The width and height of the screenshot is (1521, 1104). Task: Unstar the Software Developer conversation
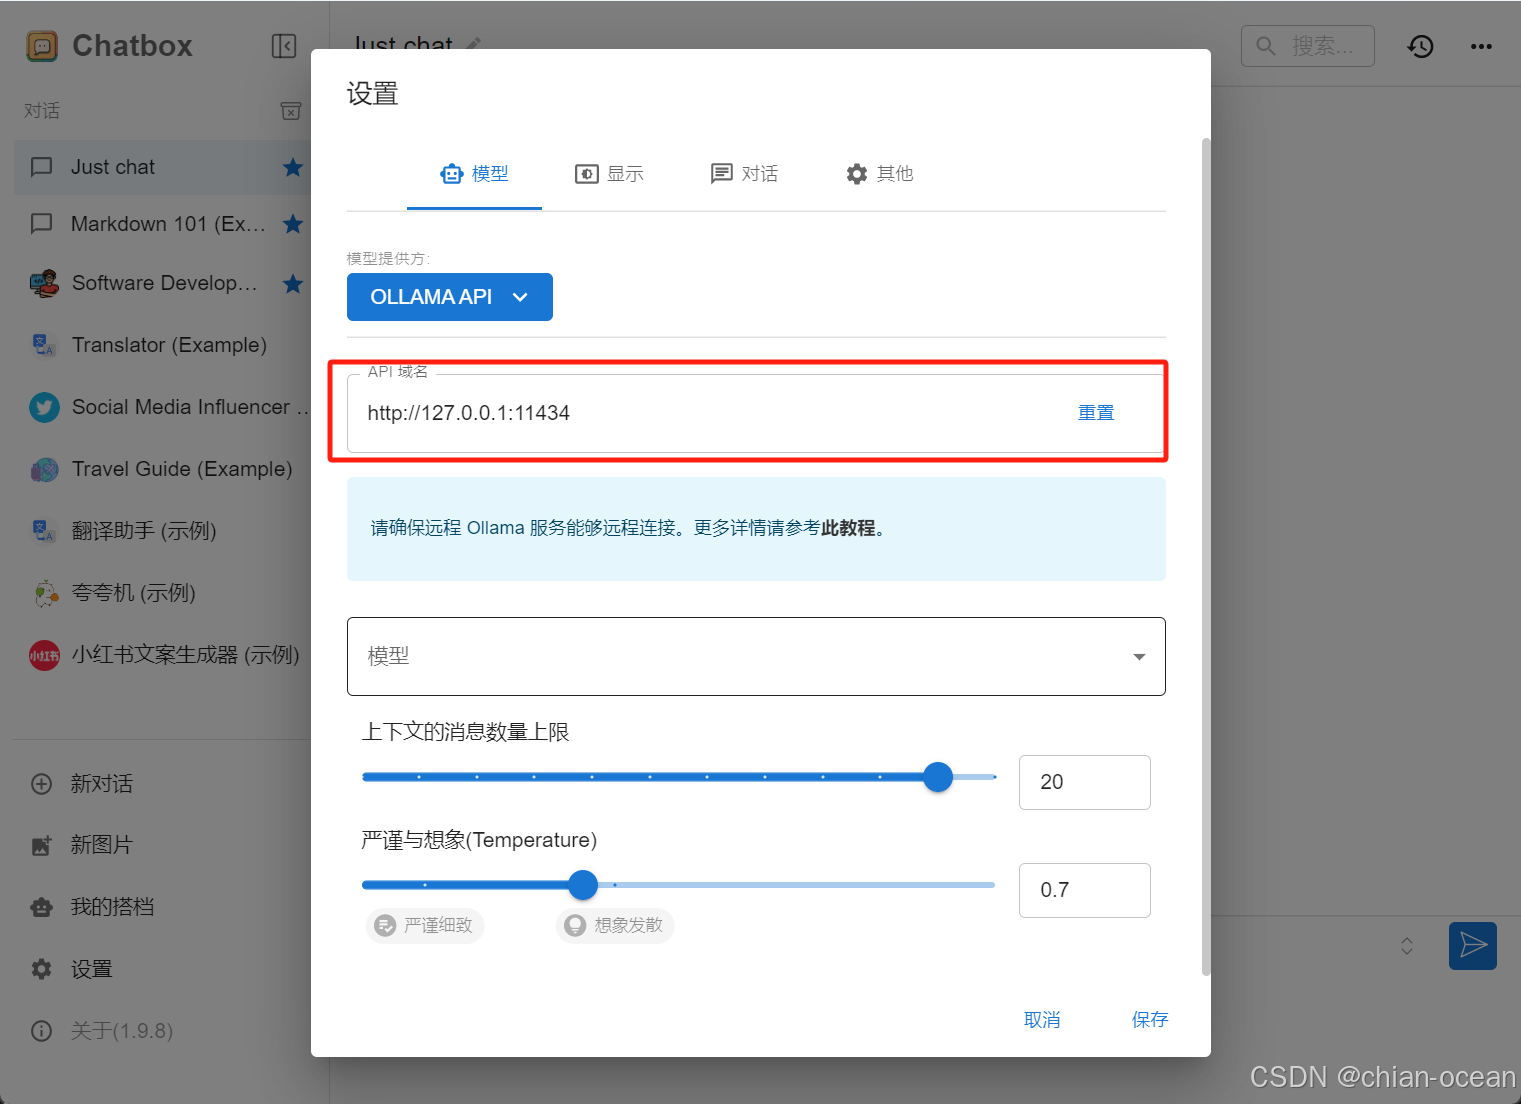coord(292,284)
